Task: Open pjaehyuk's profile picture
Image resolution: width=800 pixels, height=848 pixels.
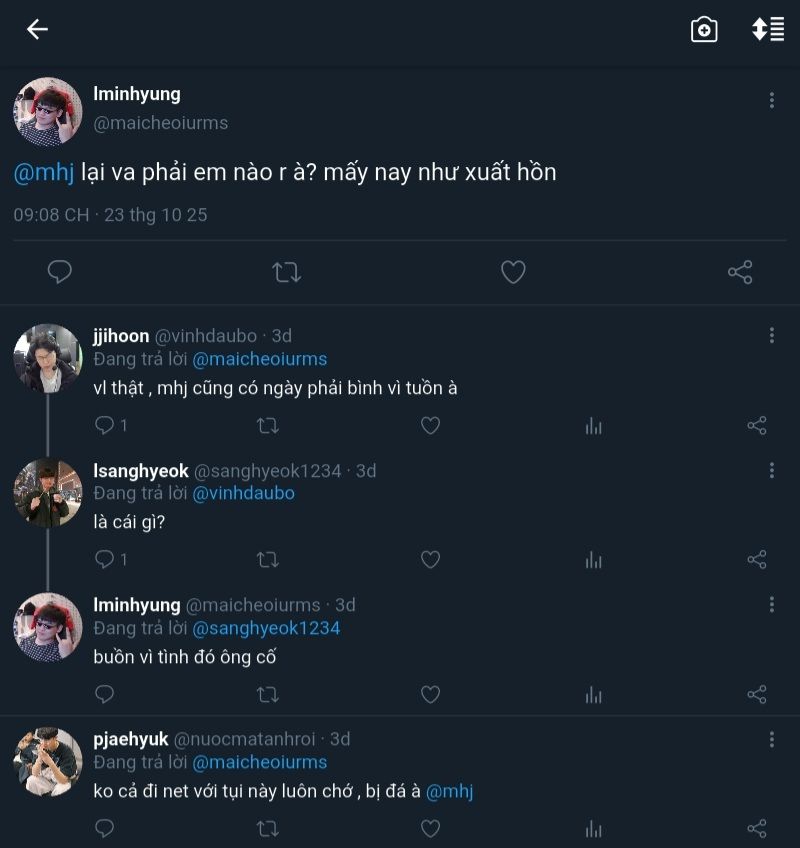Action: (x=47, y=761)
